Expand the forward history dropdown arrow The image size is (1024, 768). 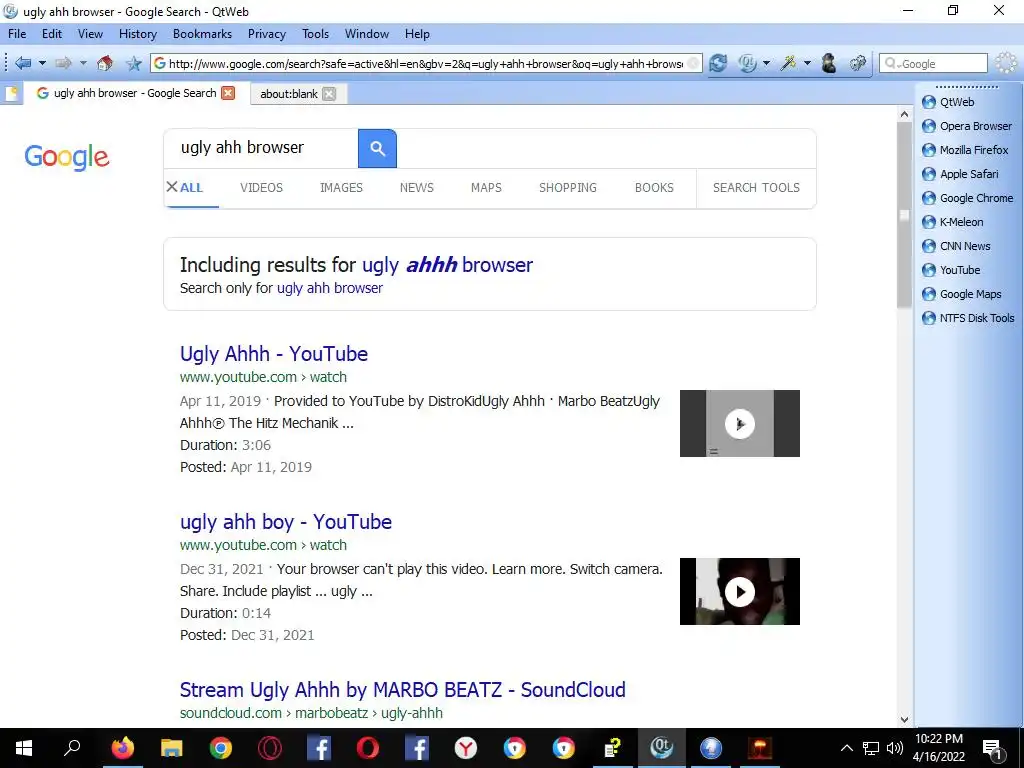(84, 63)
